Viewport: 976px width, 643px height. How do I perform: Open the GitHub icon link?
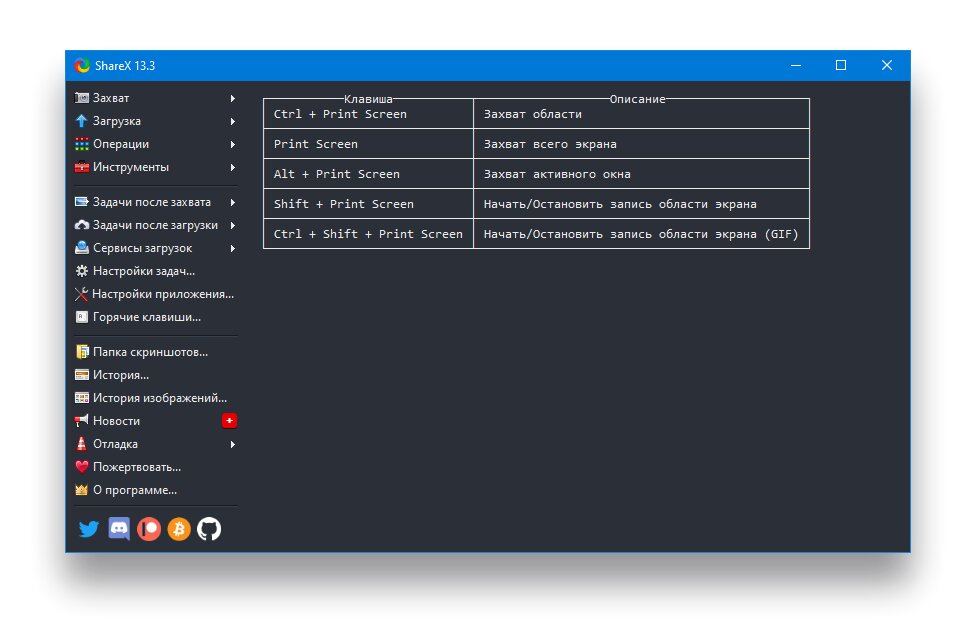coord(209,530)
